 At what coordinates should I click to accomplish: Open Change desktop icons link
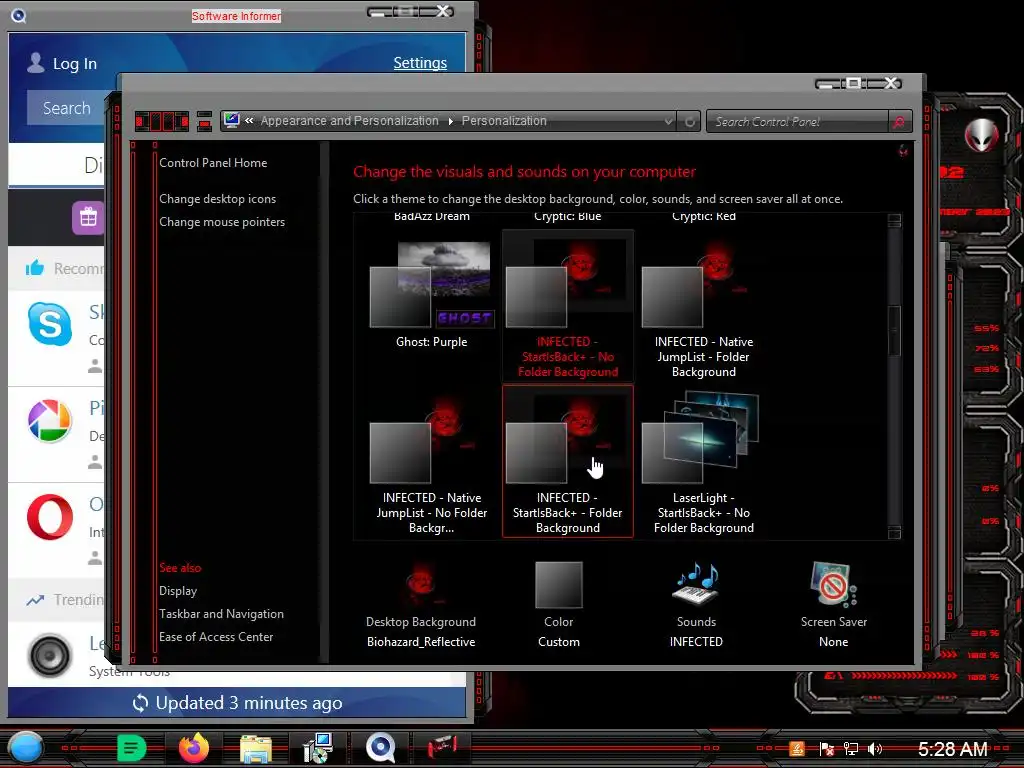(x=217, y=199)
